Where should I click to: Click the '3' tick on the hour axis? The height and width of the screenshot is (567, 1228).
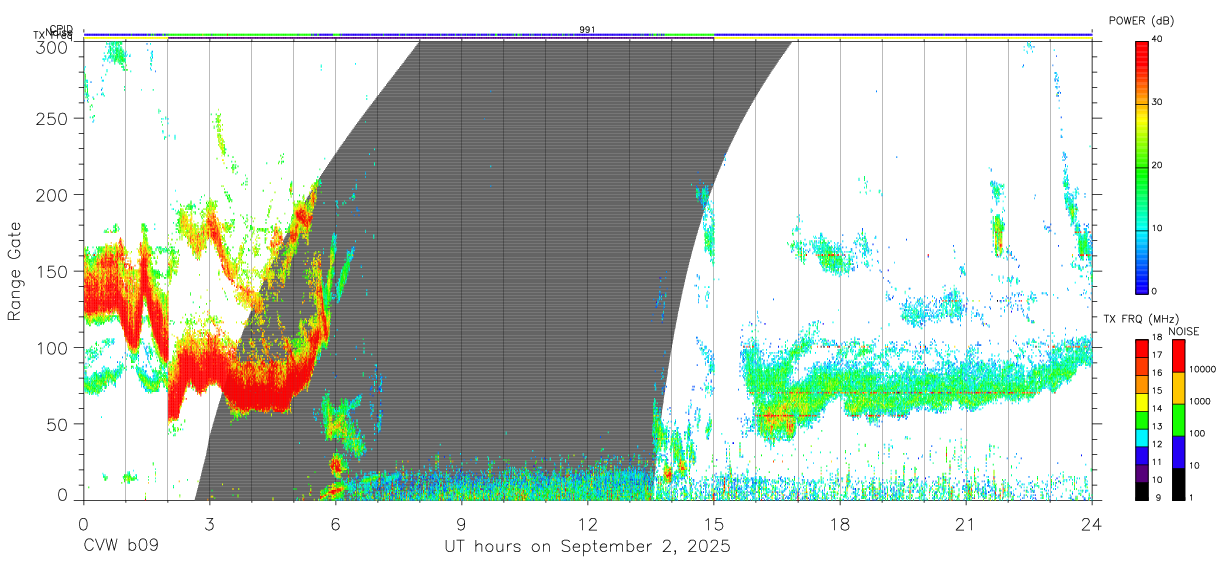tap(209, 523)
